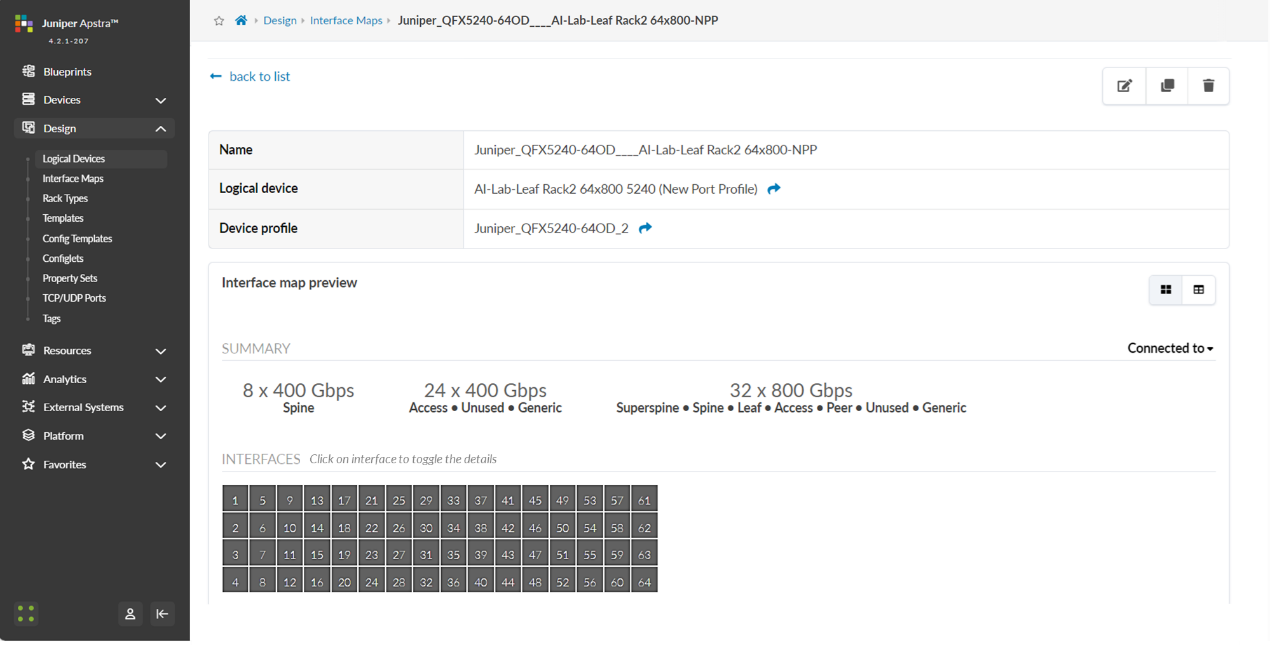Click the back to list link
1270x645 pixels.
[251, 76]
